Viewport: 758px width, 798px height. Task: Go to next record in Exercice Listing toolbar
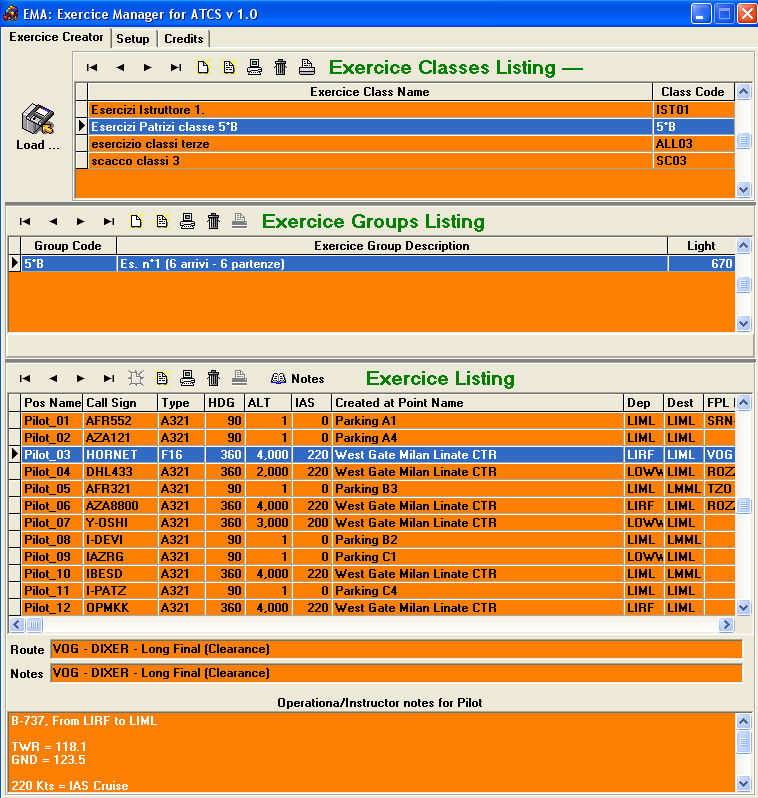pos(80,378)
